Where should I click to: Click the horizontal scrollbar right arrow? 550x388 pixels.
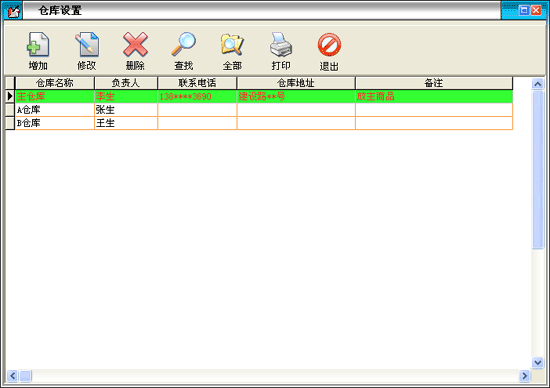524,376
